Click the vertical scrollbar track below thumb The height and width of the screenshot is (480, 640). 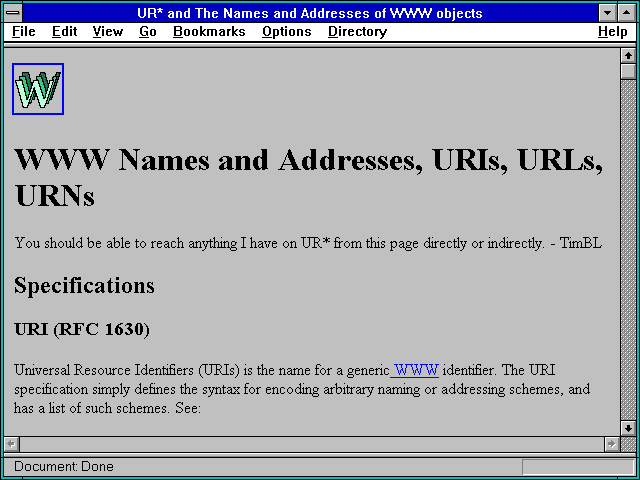pos(628,250)
